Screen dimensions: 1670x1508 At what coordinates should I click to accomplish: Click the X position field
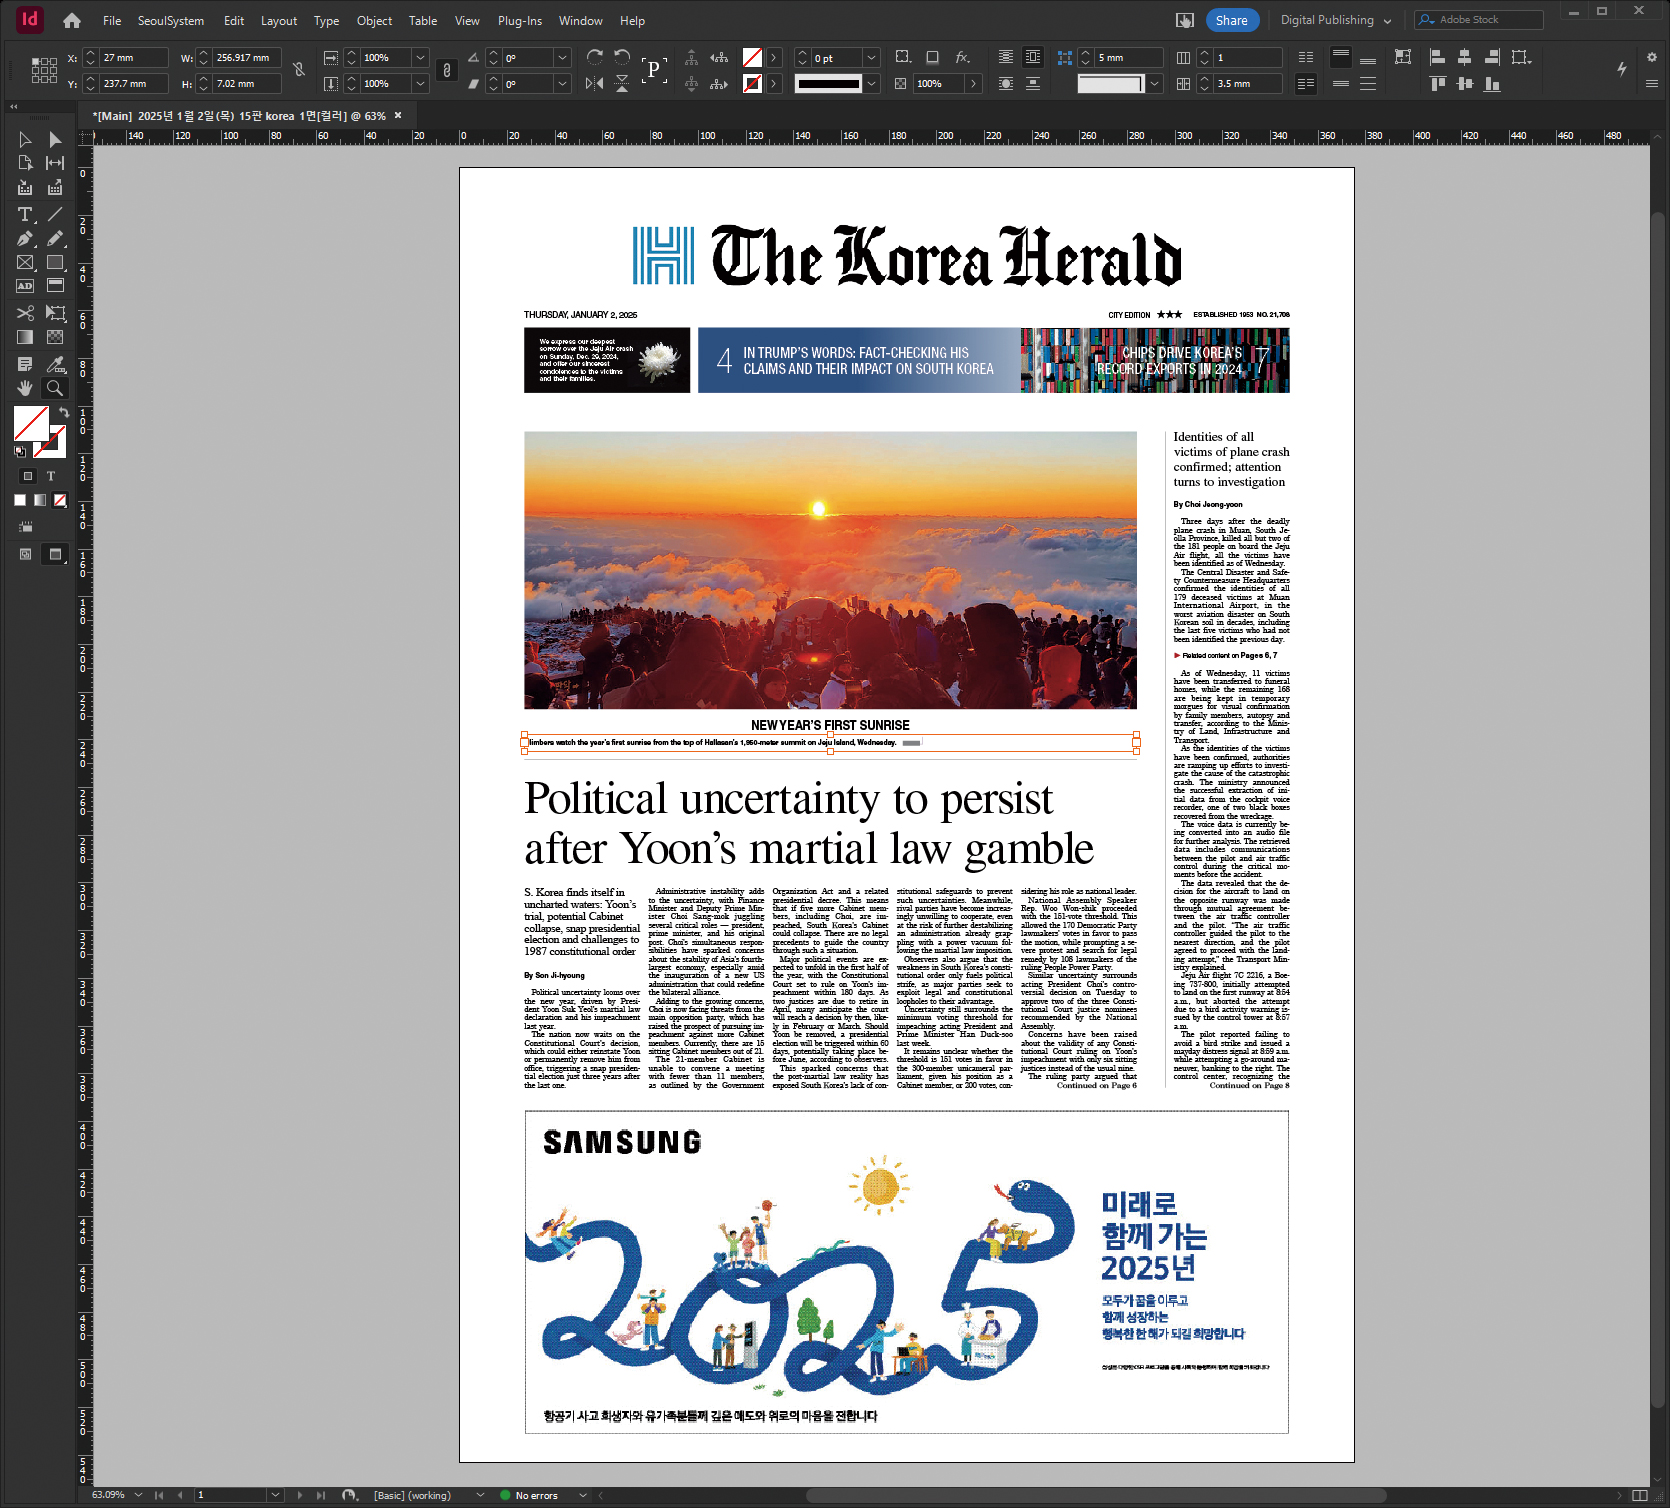tap(133, 58)
